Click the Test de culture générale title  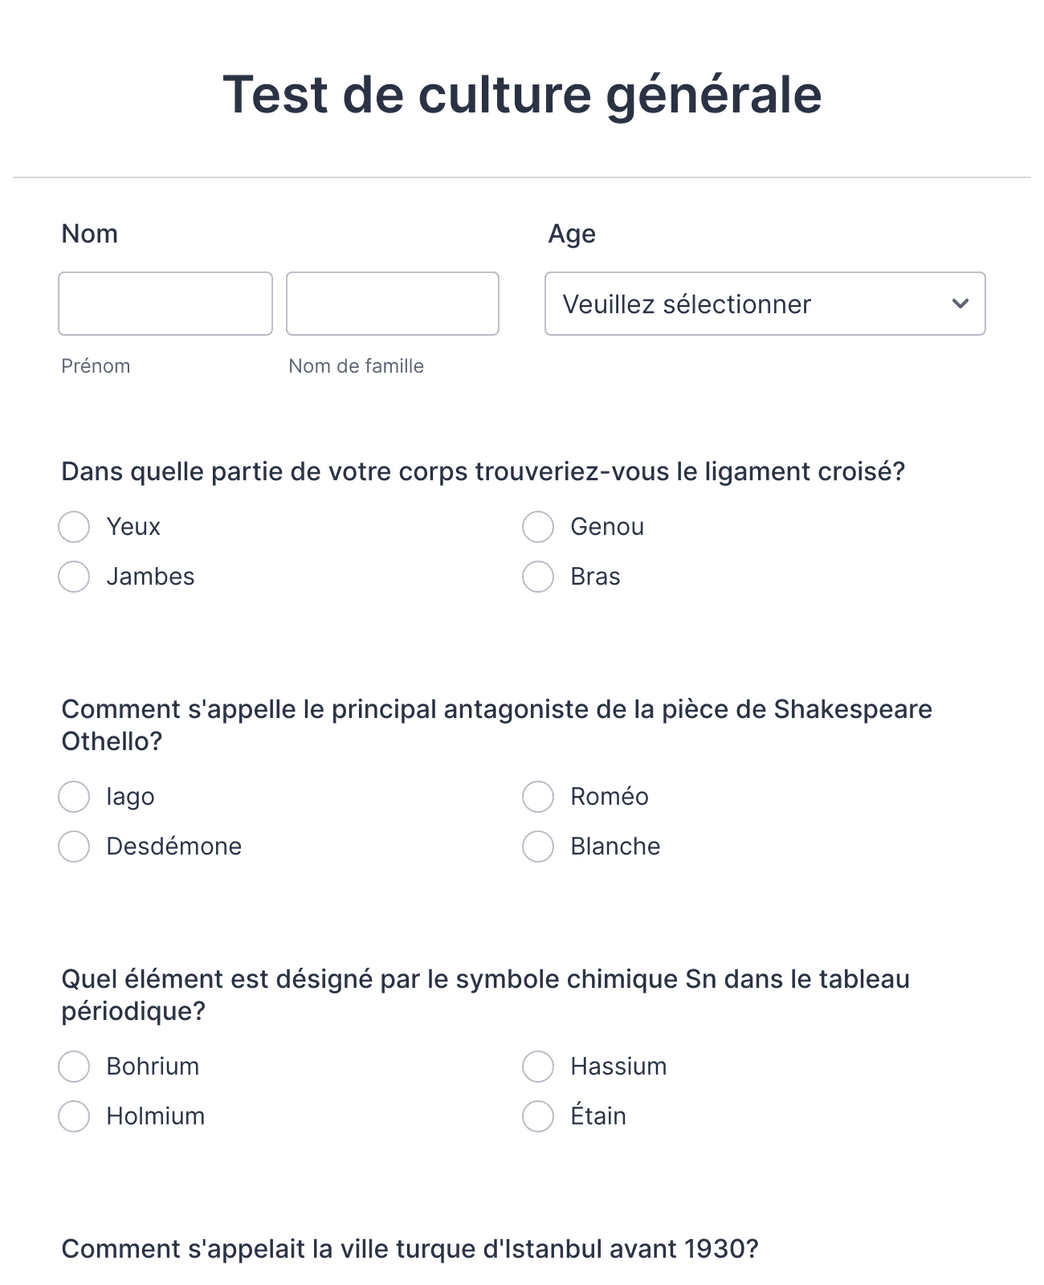point(522,93)
